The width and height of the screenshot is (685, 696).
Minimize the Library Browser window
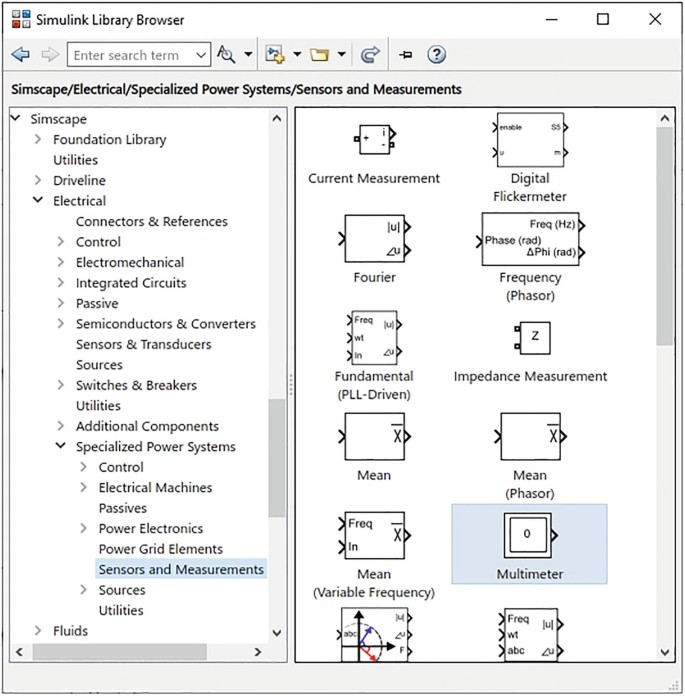pyautogui.click(x=551, y=20)
